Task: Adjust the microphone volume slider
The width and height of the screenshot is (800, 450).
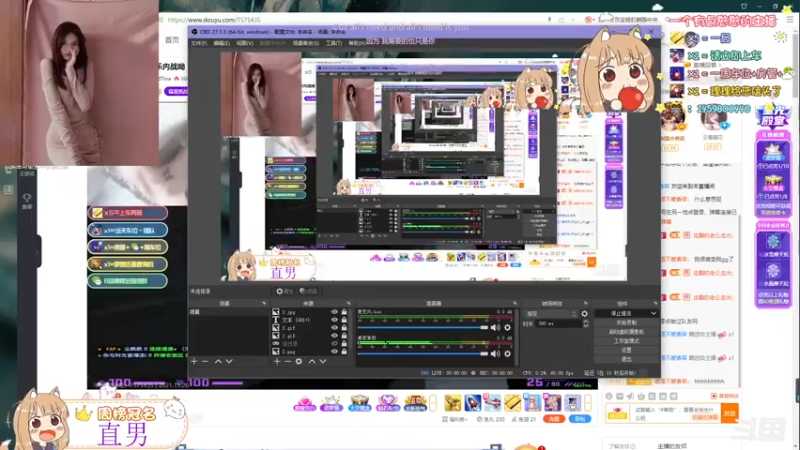Action: click(x=422, y=328)
